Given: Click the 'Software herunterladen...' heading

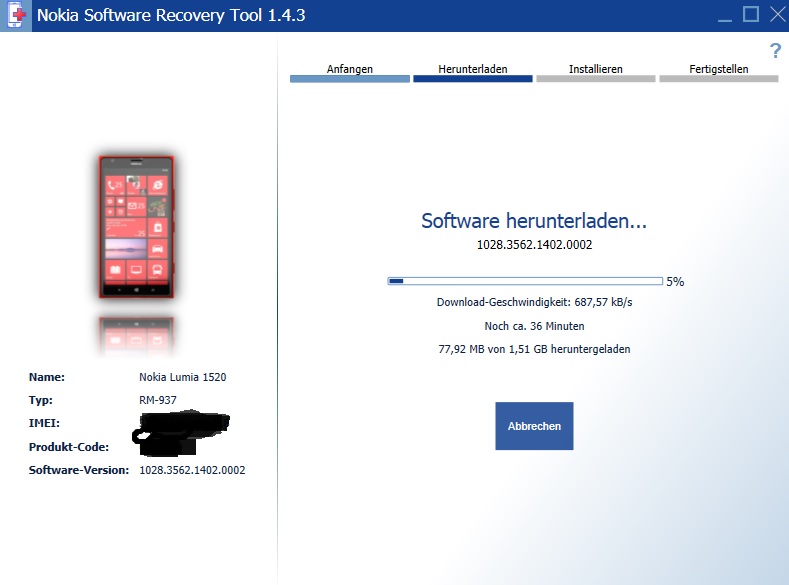Looking at the screenshot, I should 534,221.
